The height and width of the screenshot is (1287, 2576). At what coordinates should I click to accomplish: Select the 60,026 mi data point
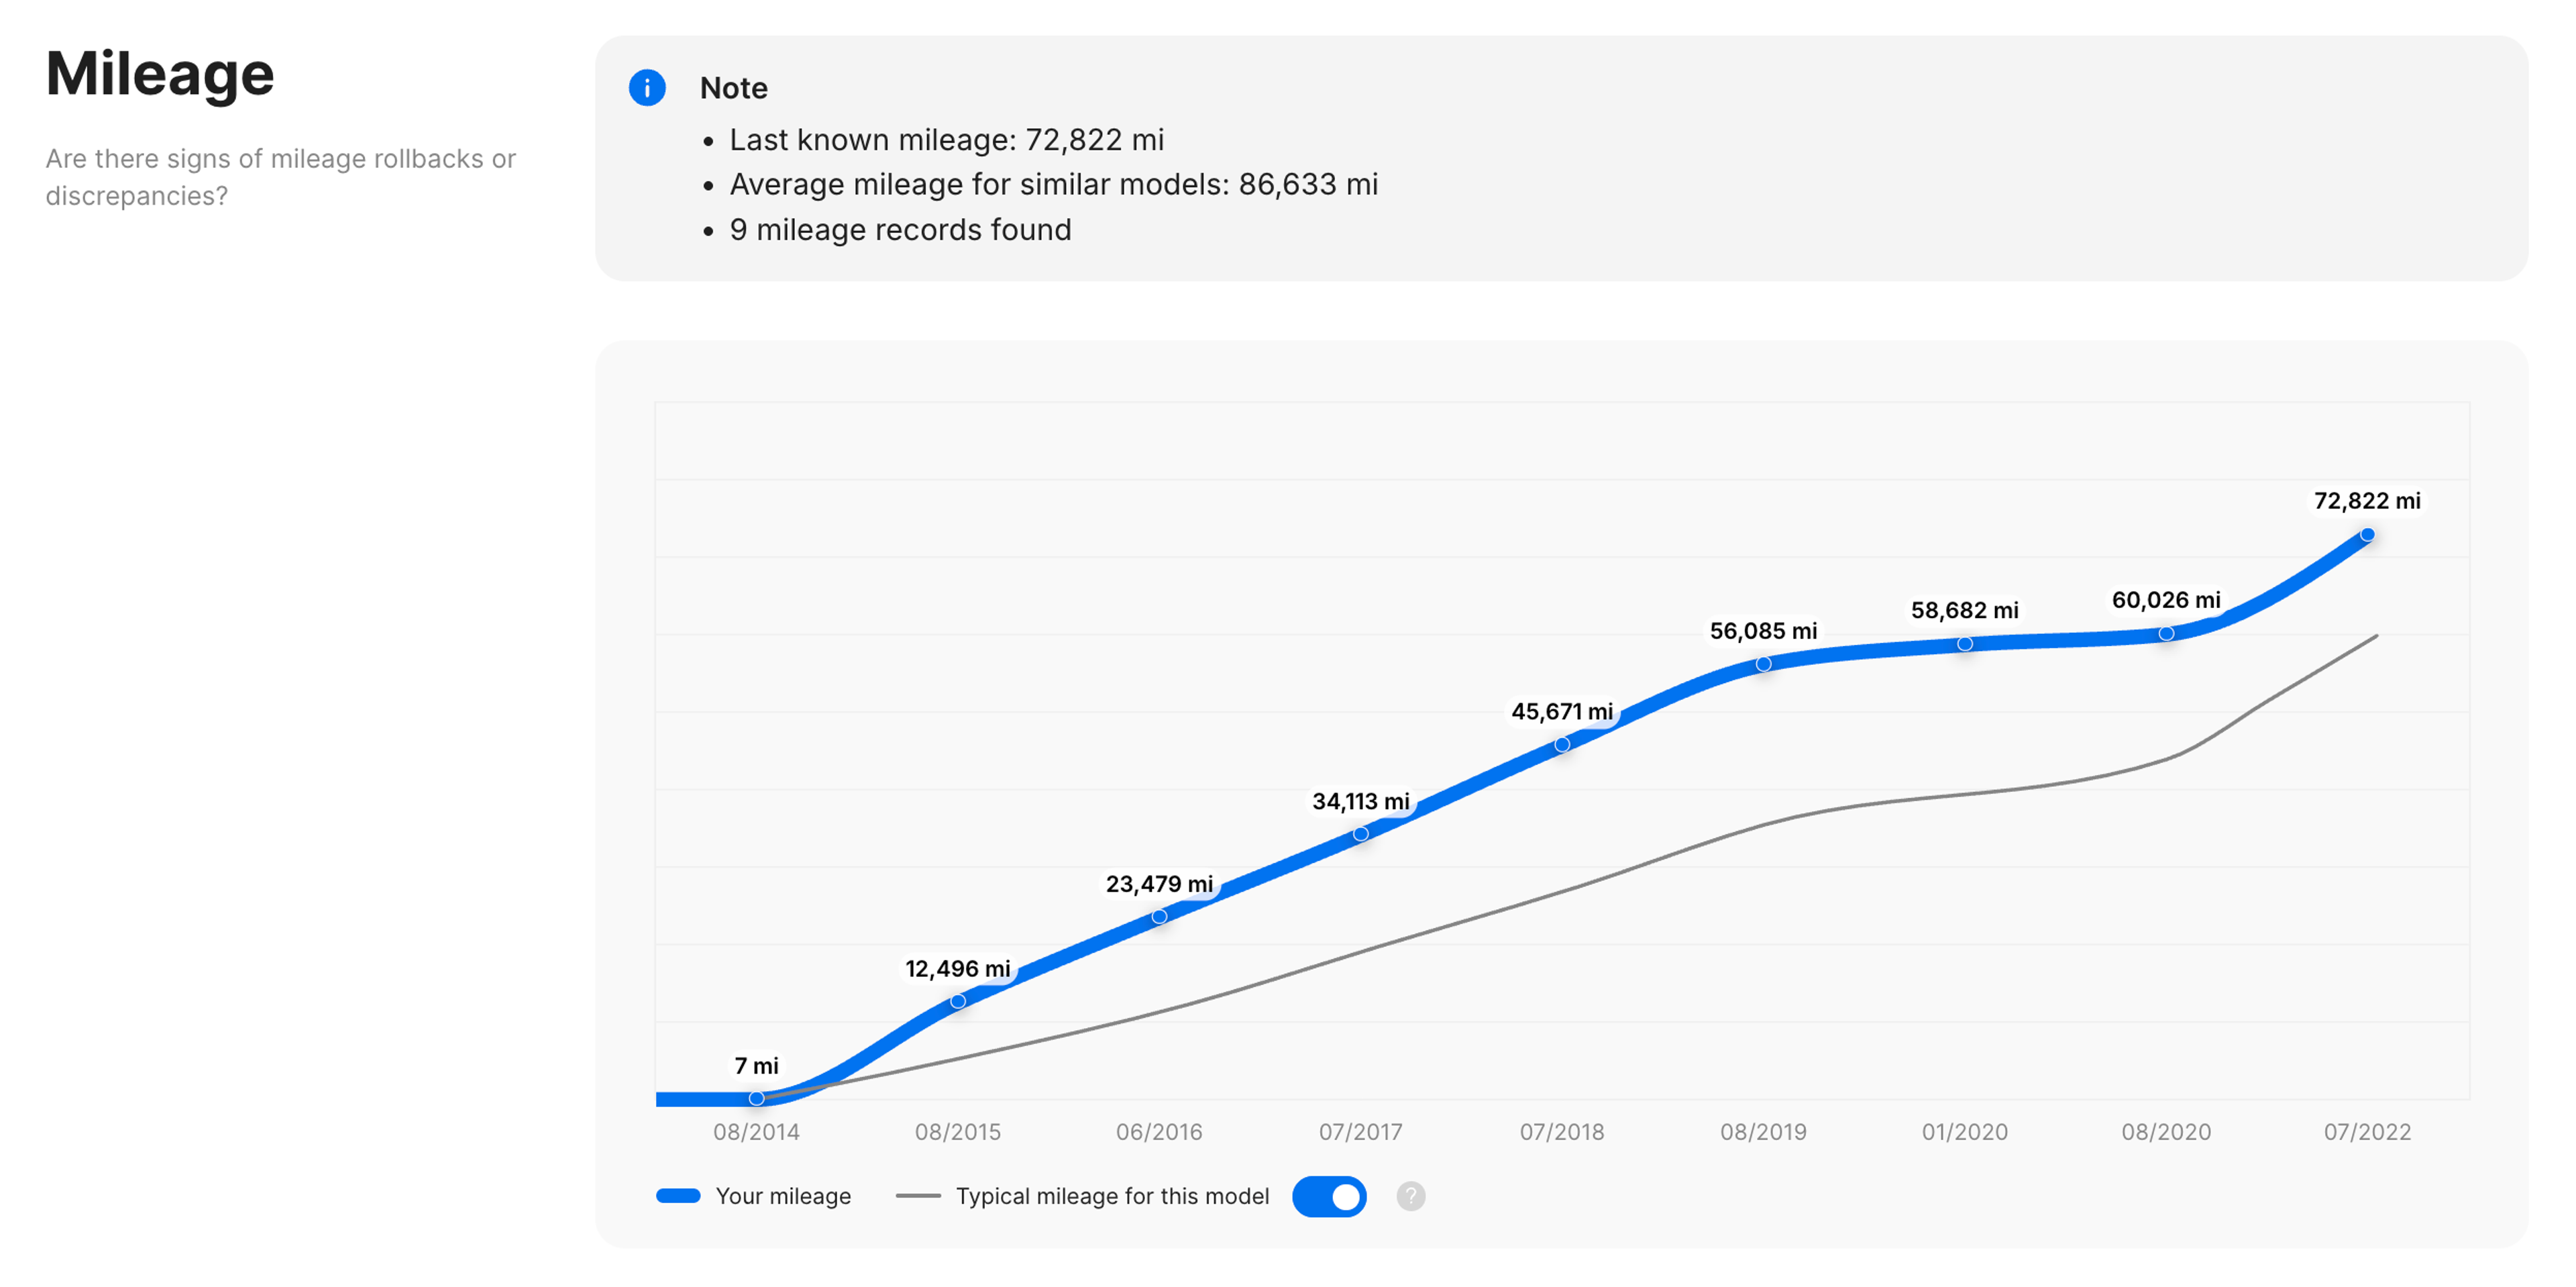(2166, 633)
